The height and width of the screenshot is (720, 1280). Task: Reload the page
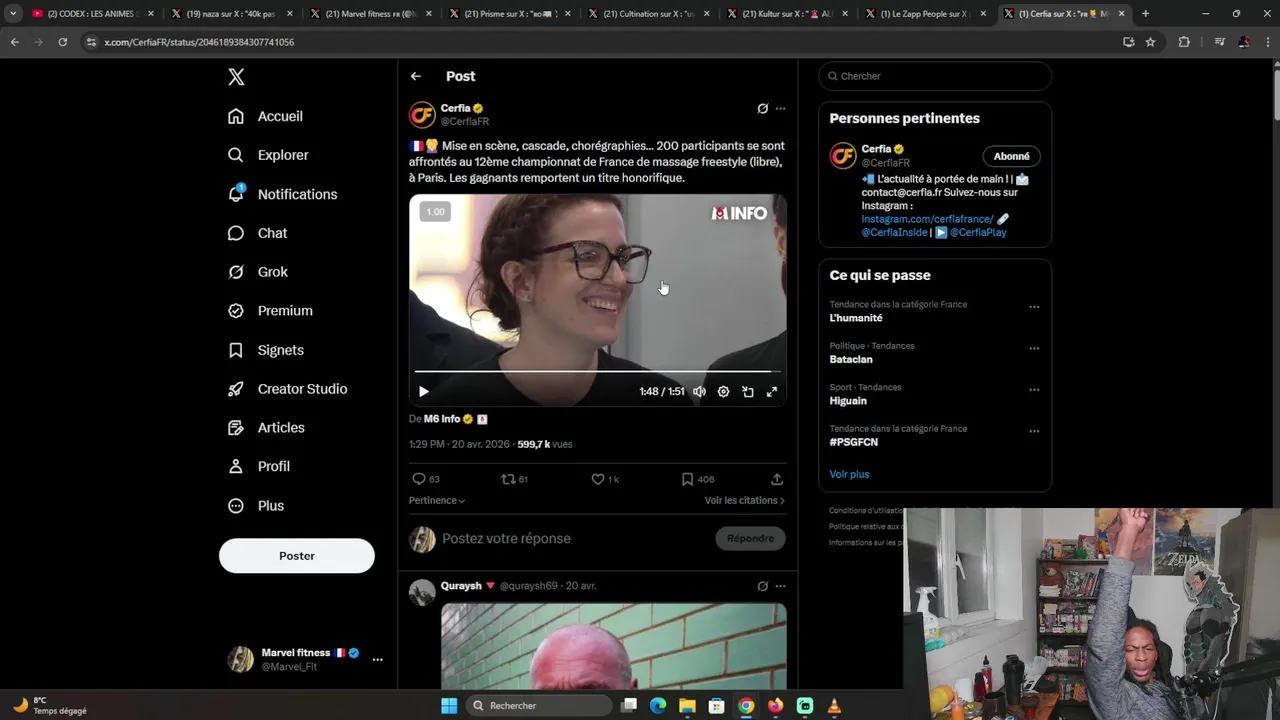coord(62,42)
